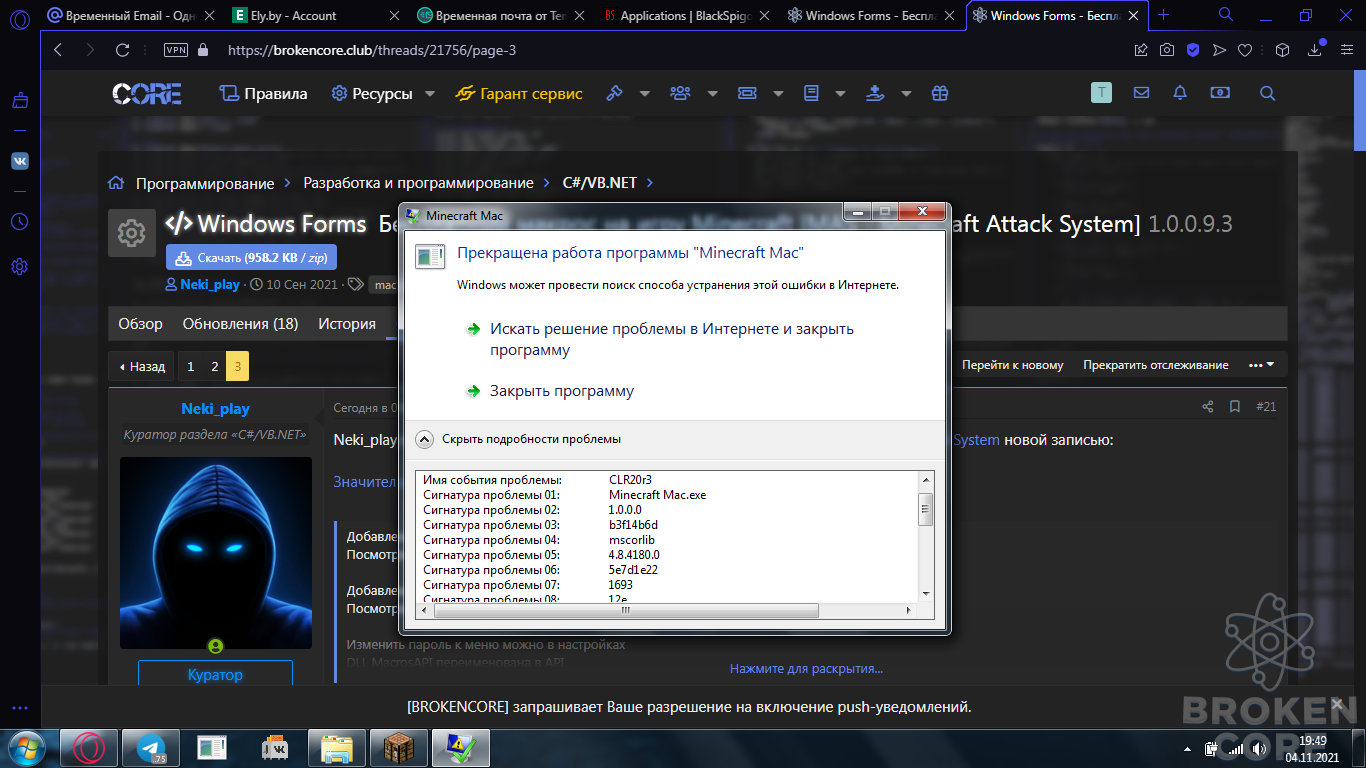Open the Telegram icon in the taskbar
1366x768 pixels.
[152, 747]
